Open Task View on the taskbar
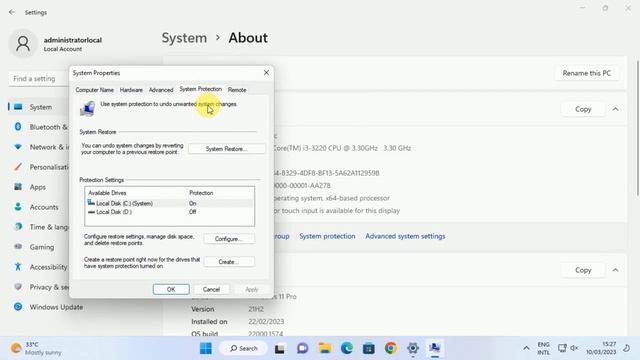The height and width of the screenshot is (360, 640). tap(280, 348)
